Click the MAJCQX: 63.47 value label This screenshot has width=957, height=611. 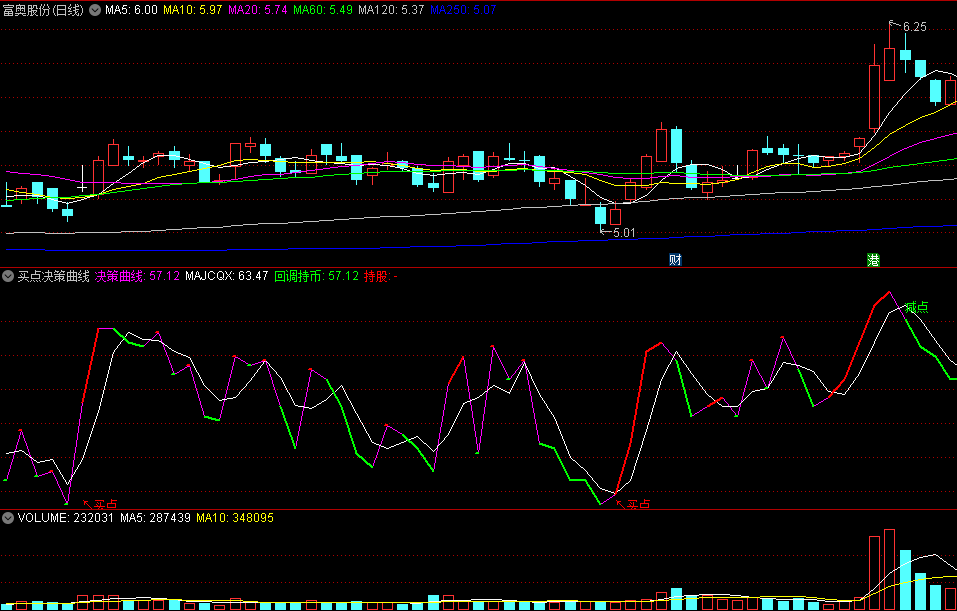226,277
